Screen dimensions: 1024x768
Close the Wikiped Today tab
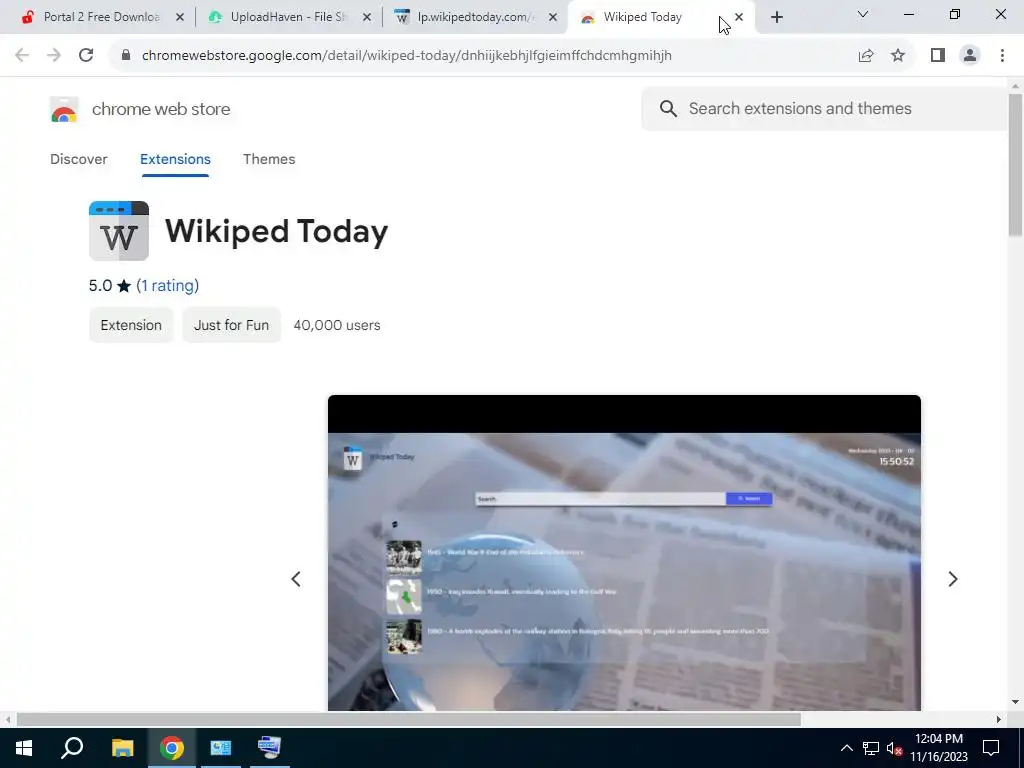tap(739, 18)
